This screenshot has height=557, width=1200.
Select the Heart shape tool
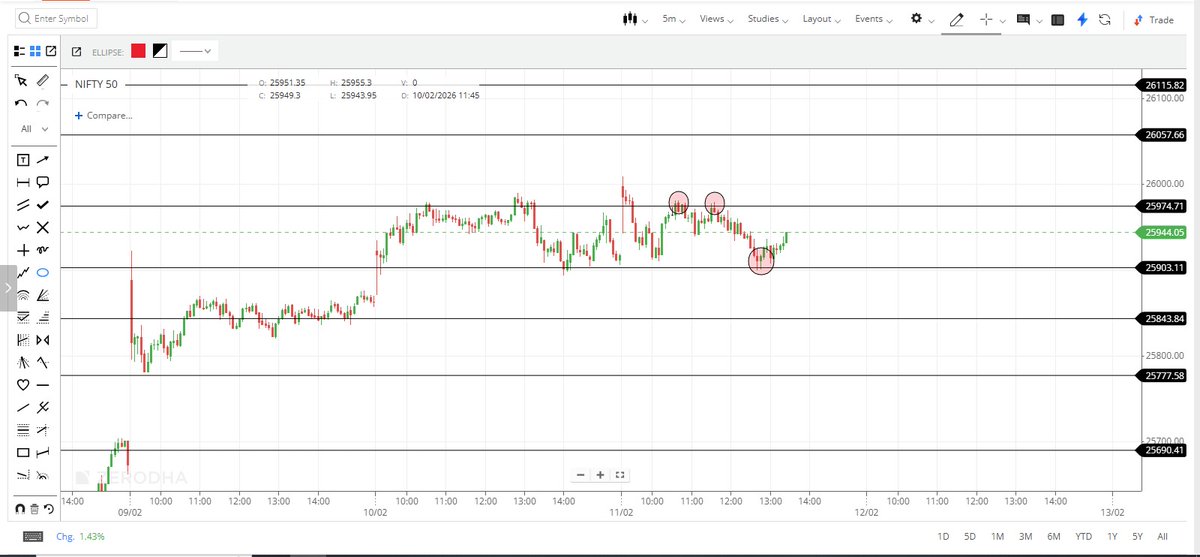tap(24, 385)
